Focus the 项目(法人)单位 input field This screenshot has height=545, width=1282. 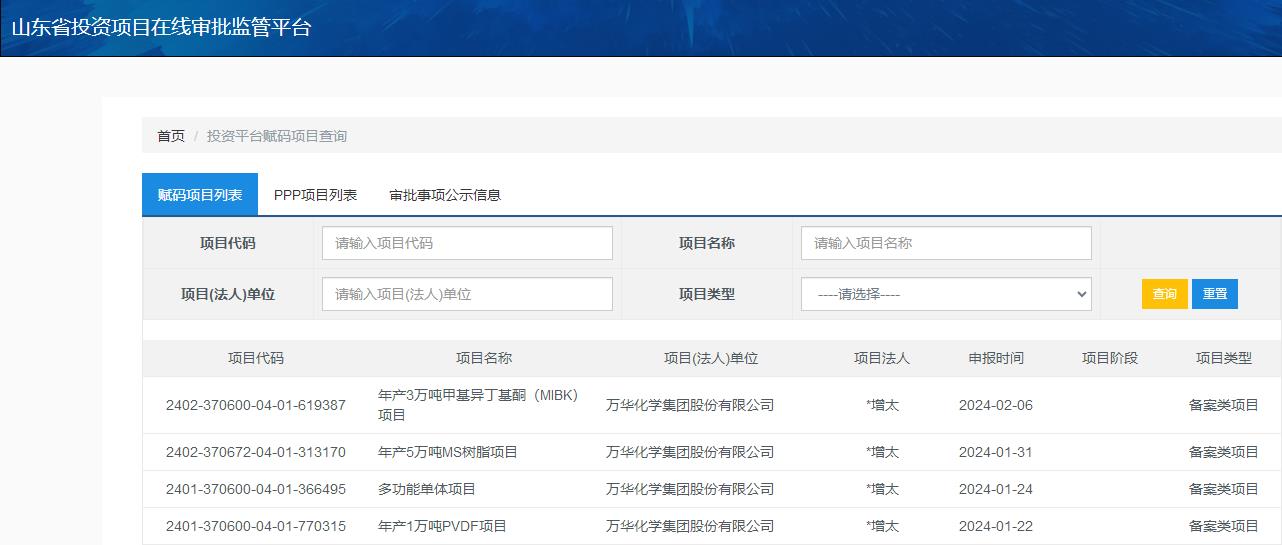[x=467, y=294]
